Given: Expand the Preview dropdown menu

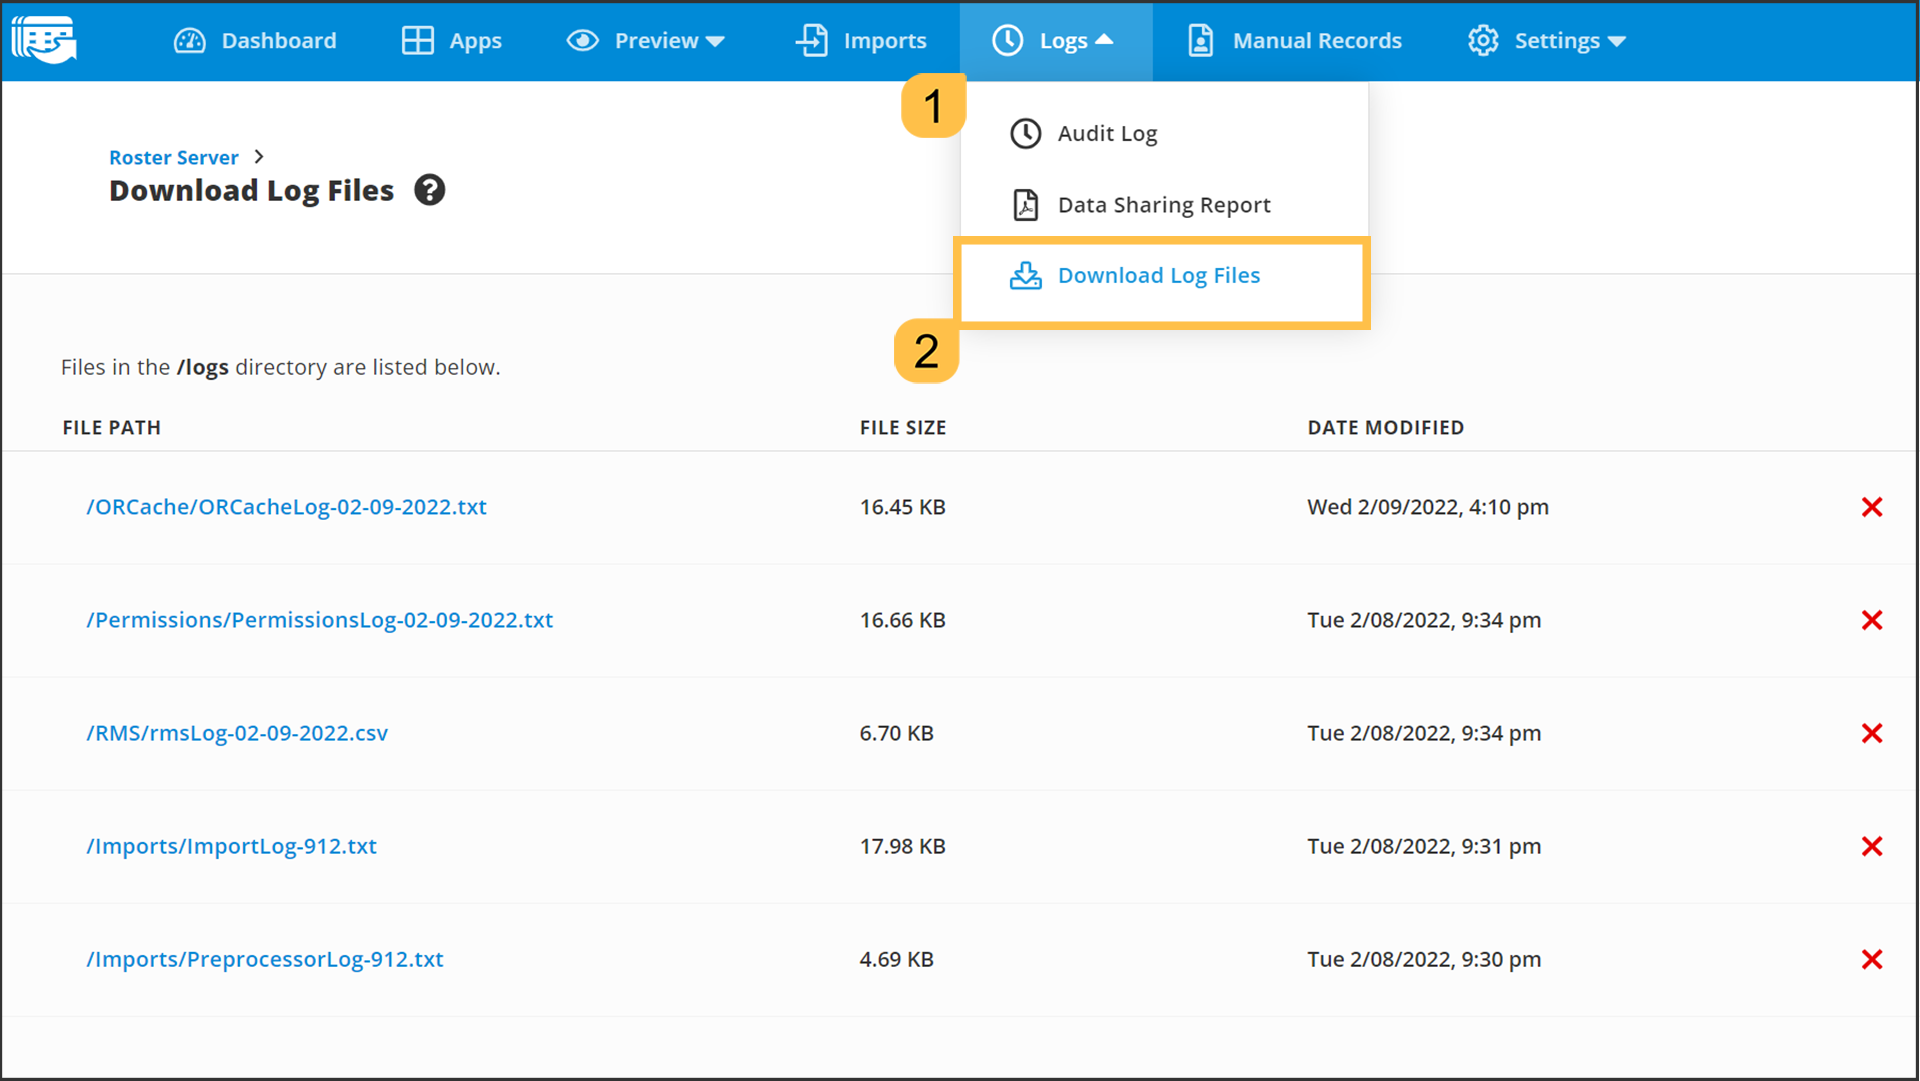Looking at the screenshot, I should [x=646, y=41].
